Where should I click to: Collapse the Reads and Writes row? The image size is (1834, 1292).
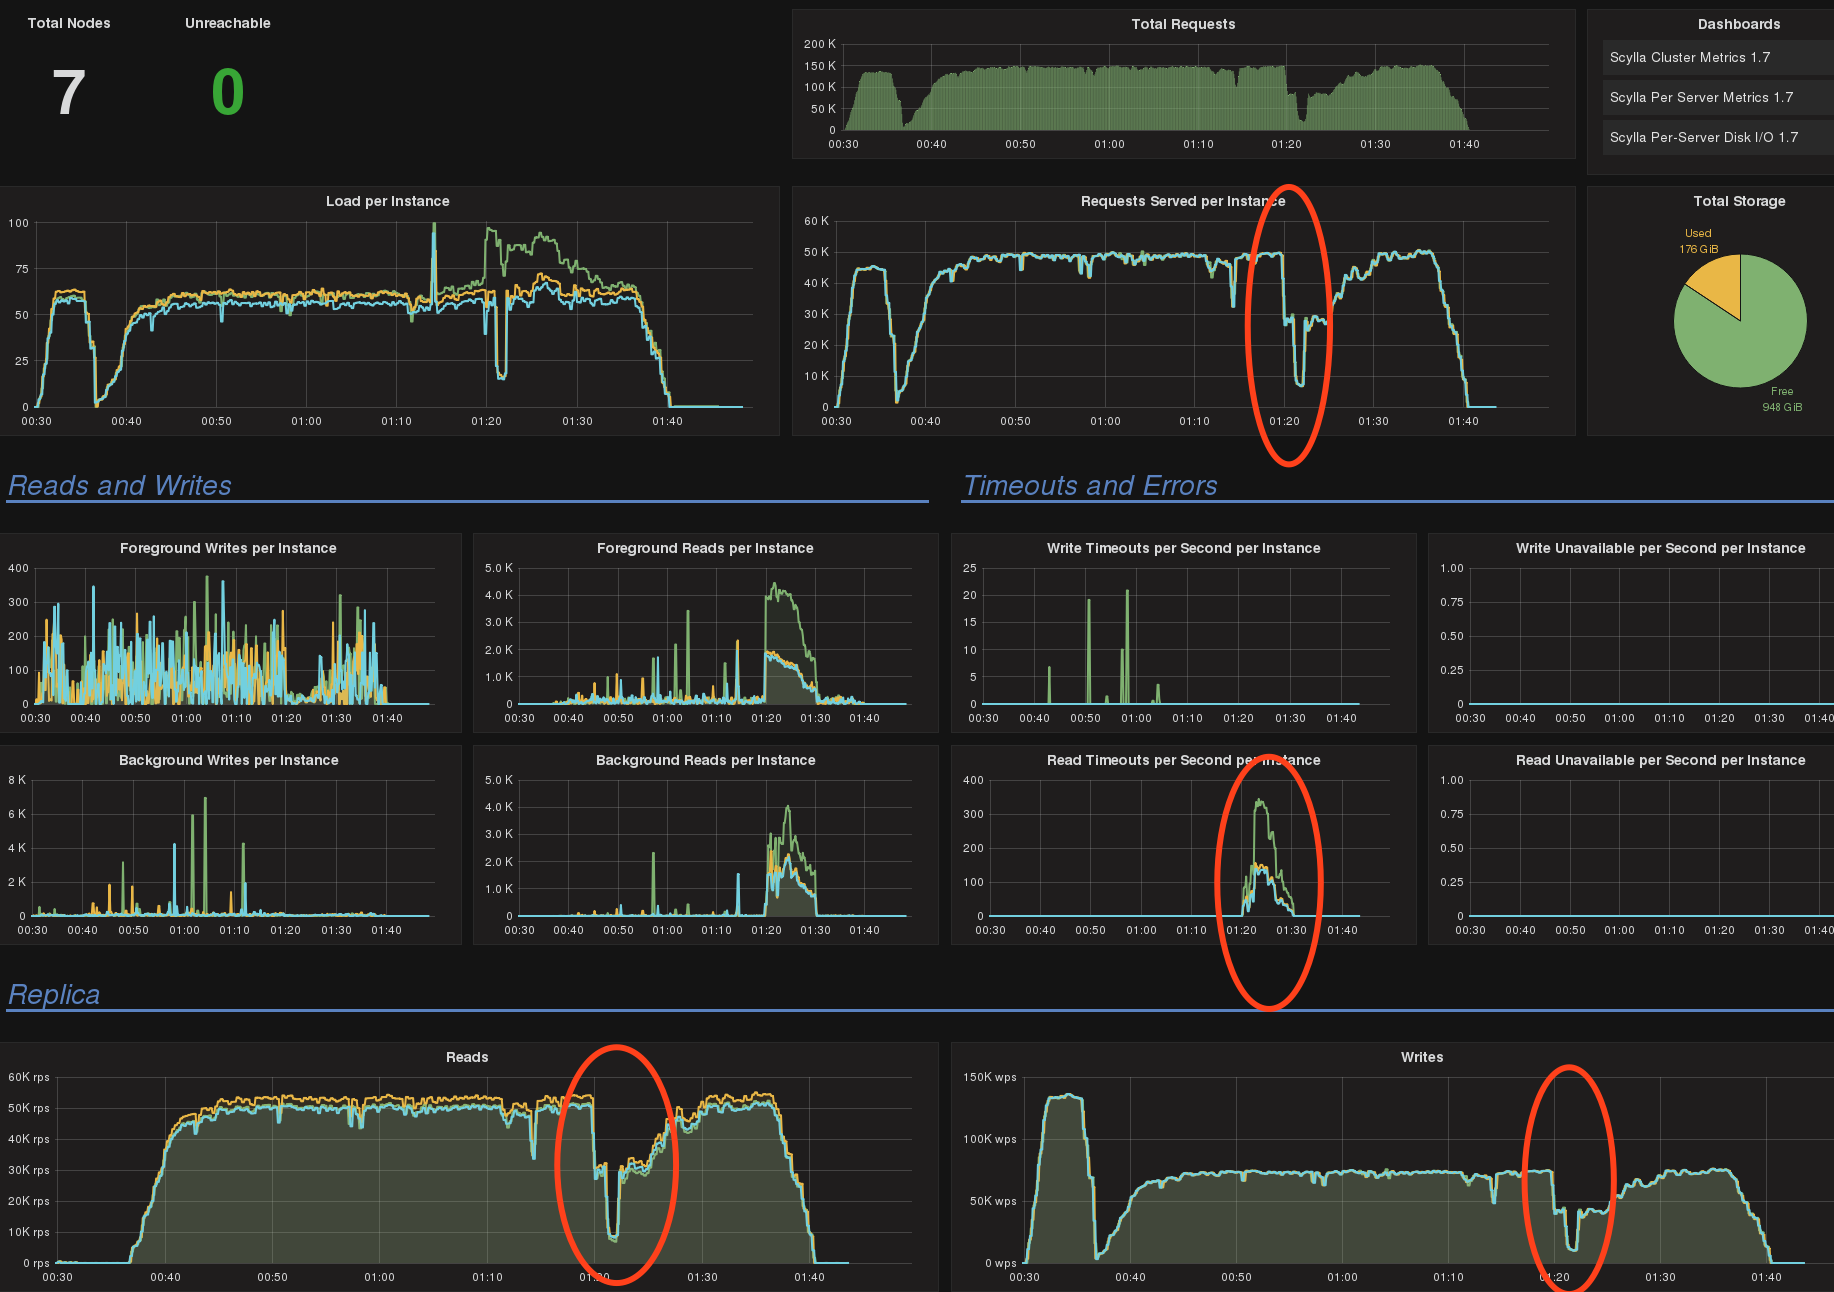click(120, 486)
